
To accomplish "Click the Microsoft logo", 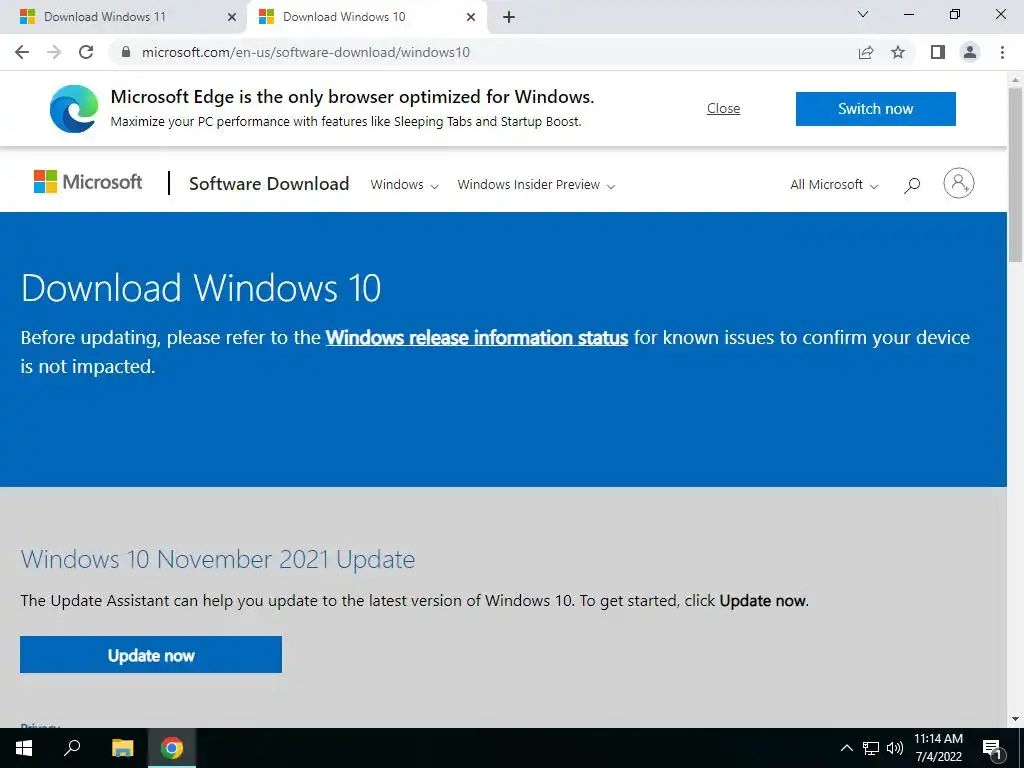I will coord(88,182).
